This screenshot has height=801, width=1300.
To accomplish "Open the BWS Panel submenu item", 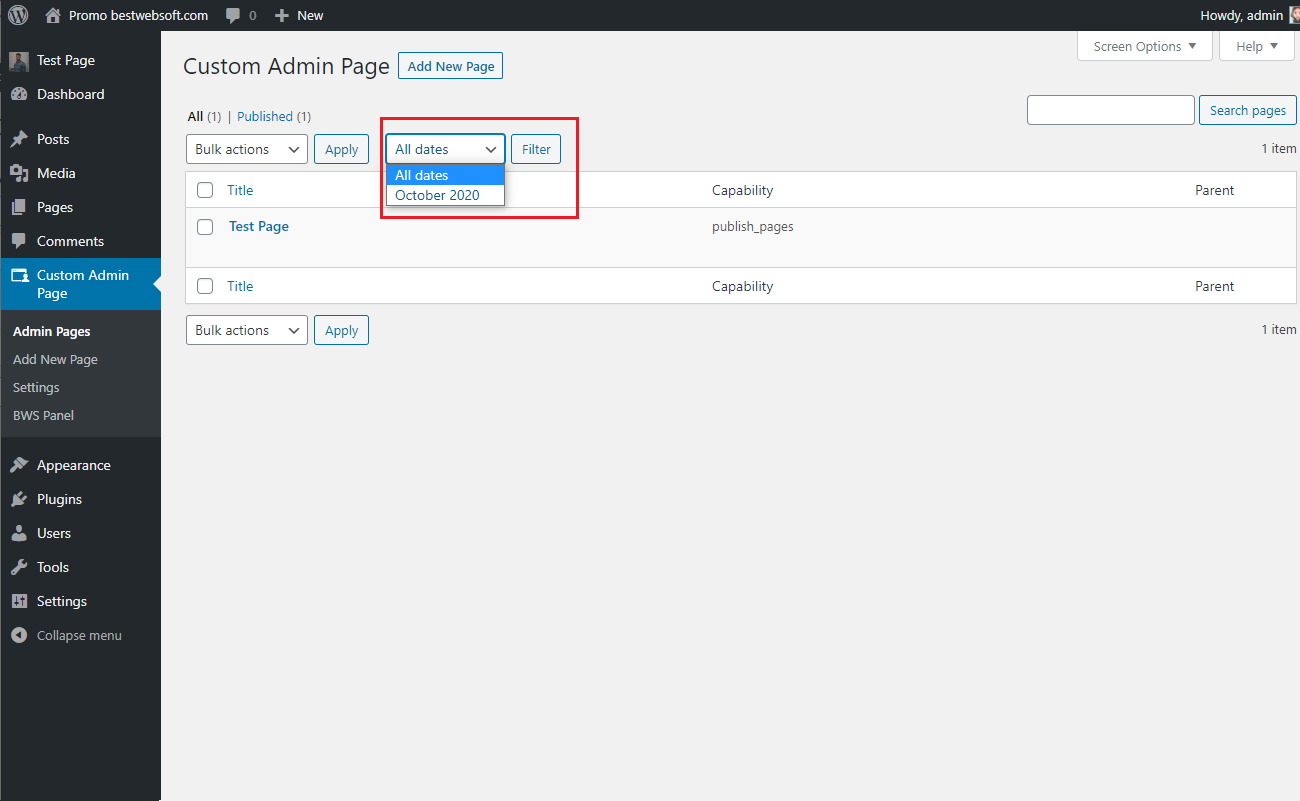I will click(43, 415).
